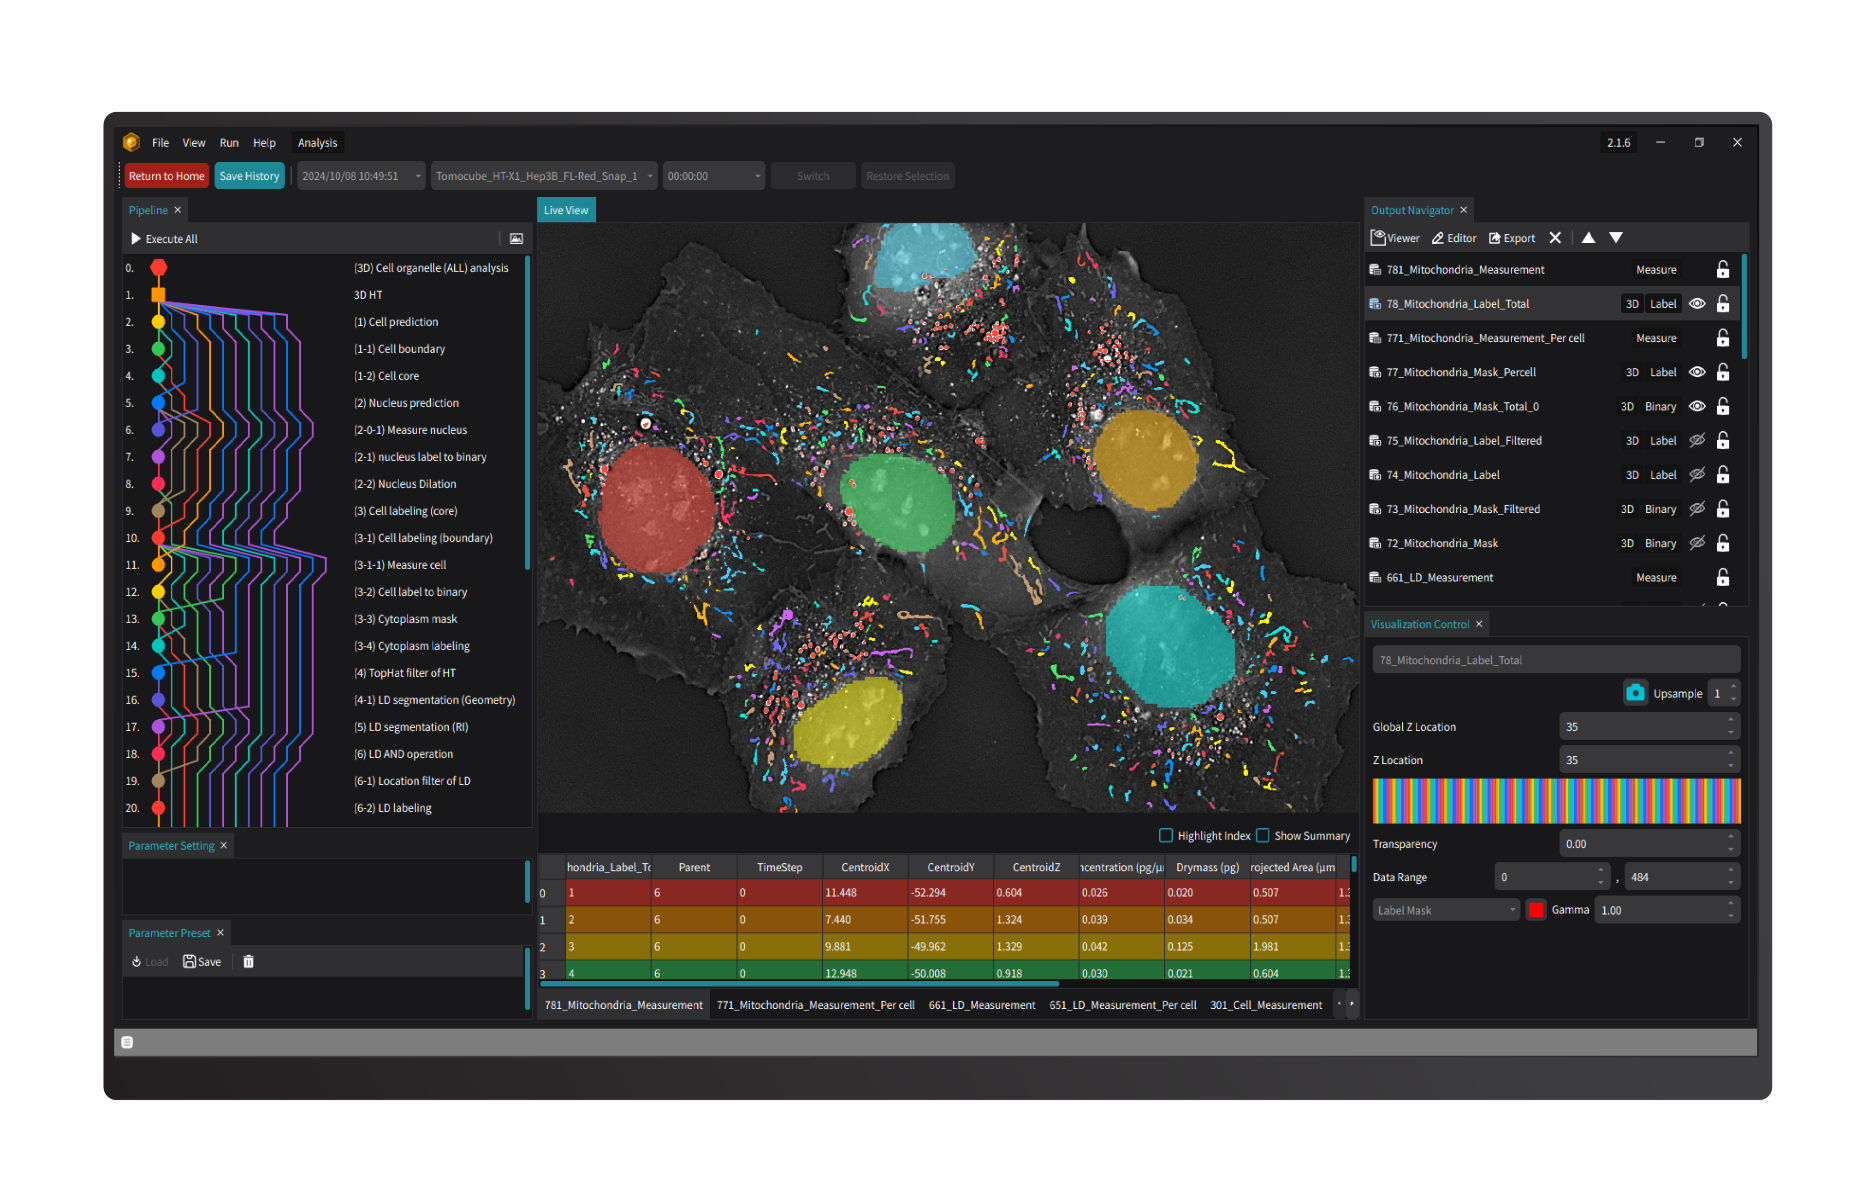Open the Label Mask dropdown
Image resolution: width=1875 pixels, height=1198 pixels.
pyautogui.click(x=1446, y=910)
